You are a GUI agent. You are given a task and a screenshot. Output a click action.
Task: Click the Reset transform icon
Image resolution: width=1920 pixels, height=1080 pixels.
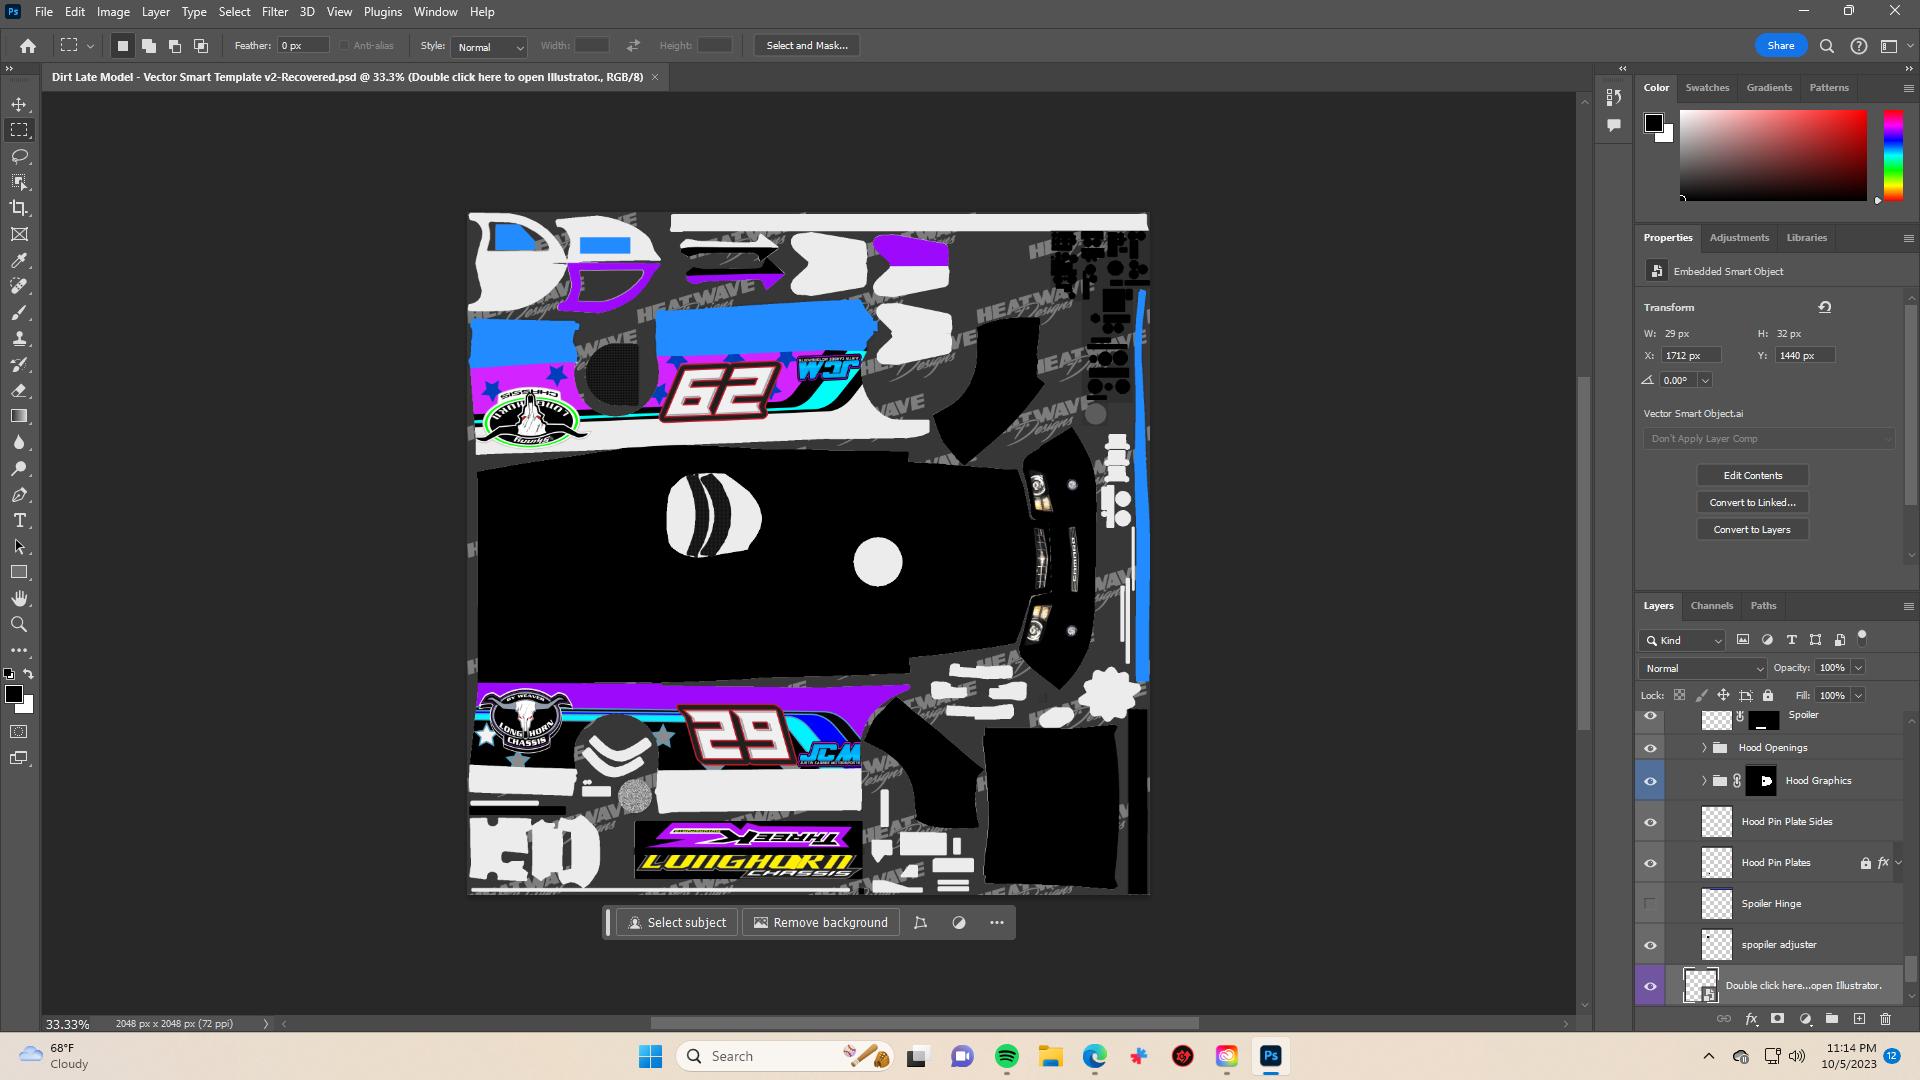[1824, 307]
